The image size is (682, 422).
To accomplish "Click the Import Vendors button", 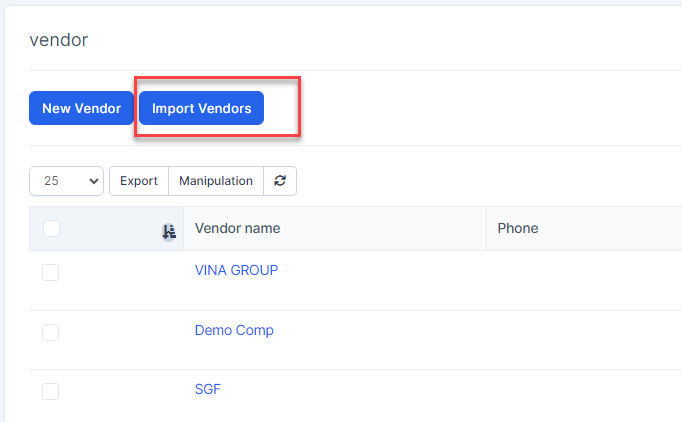I will pyautogui.click(x=201, y=108).
